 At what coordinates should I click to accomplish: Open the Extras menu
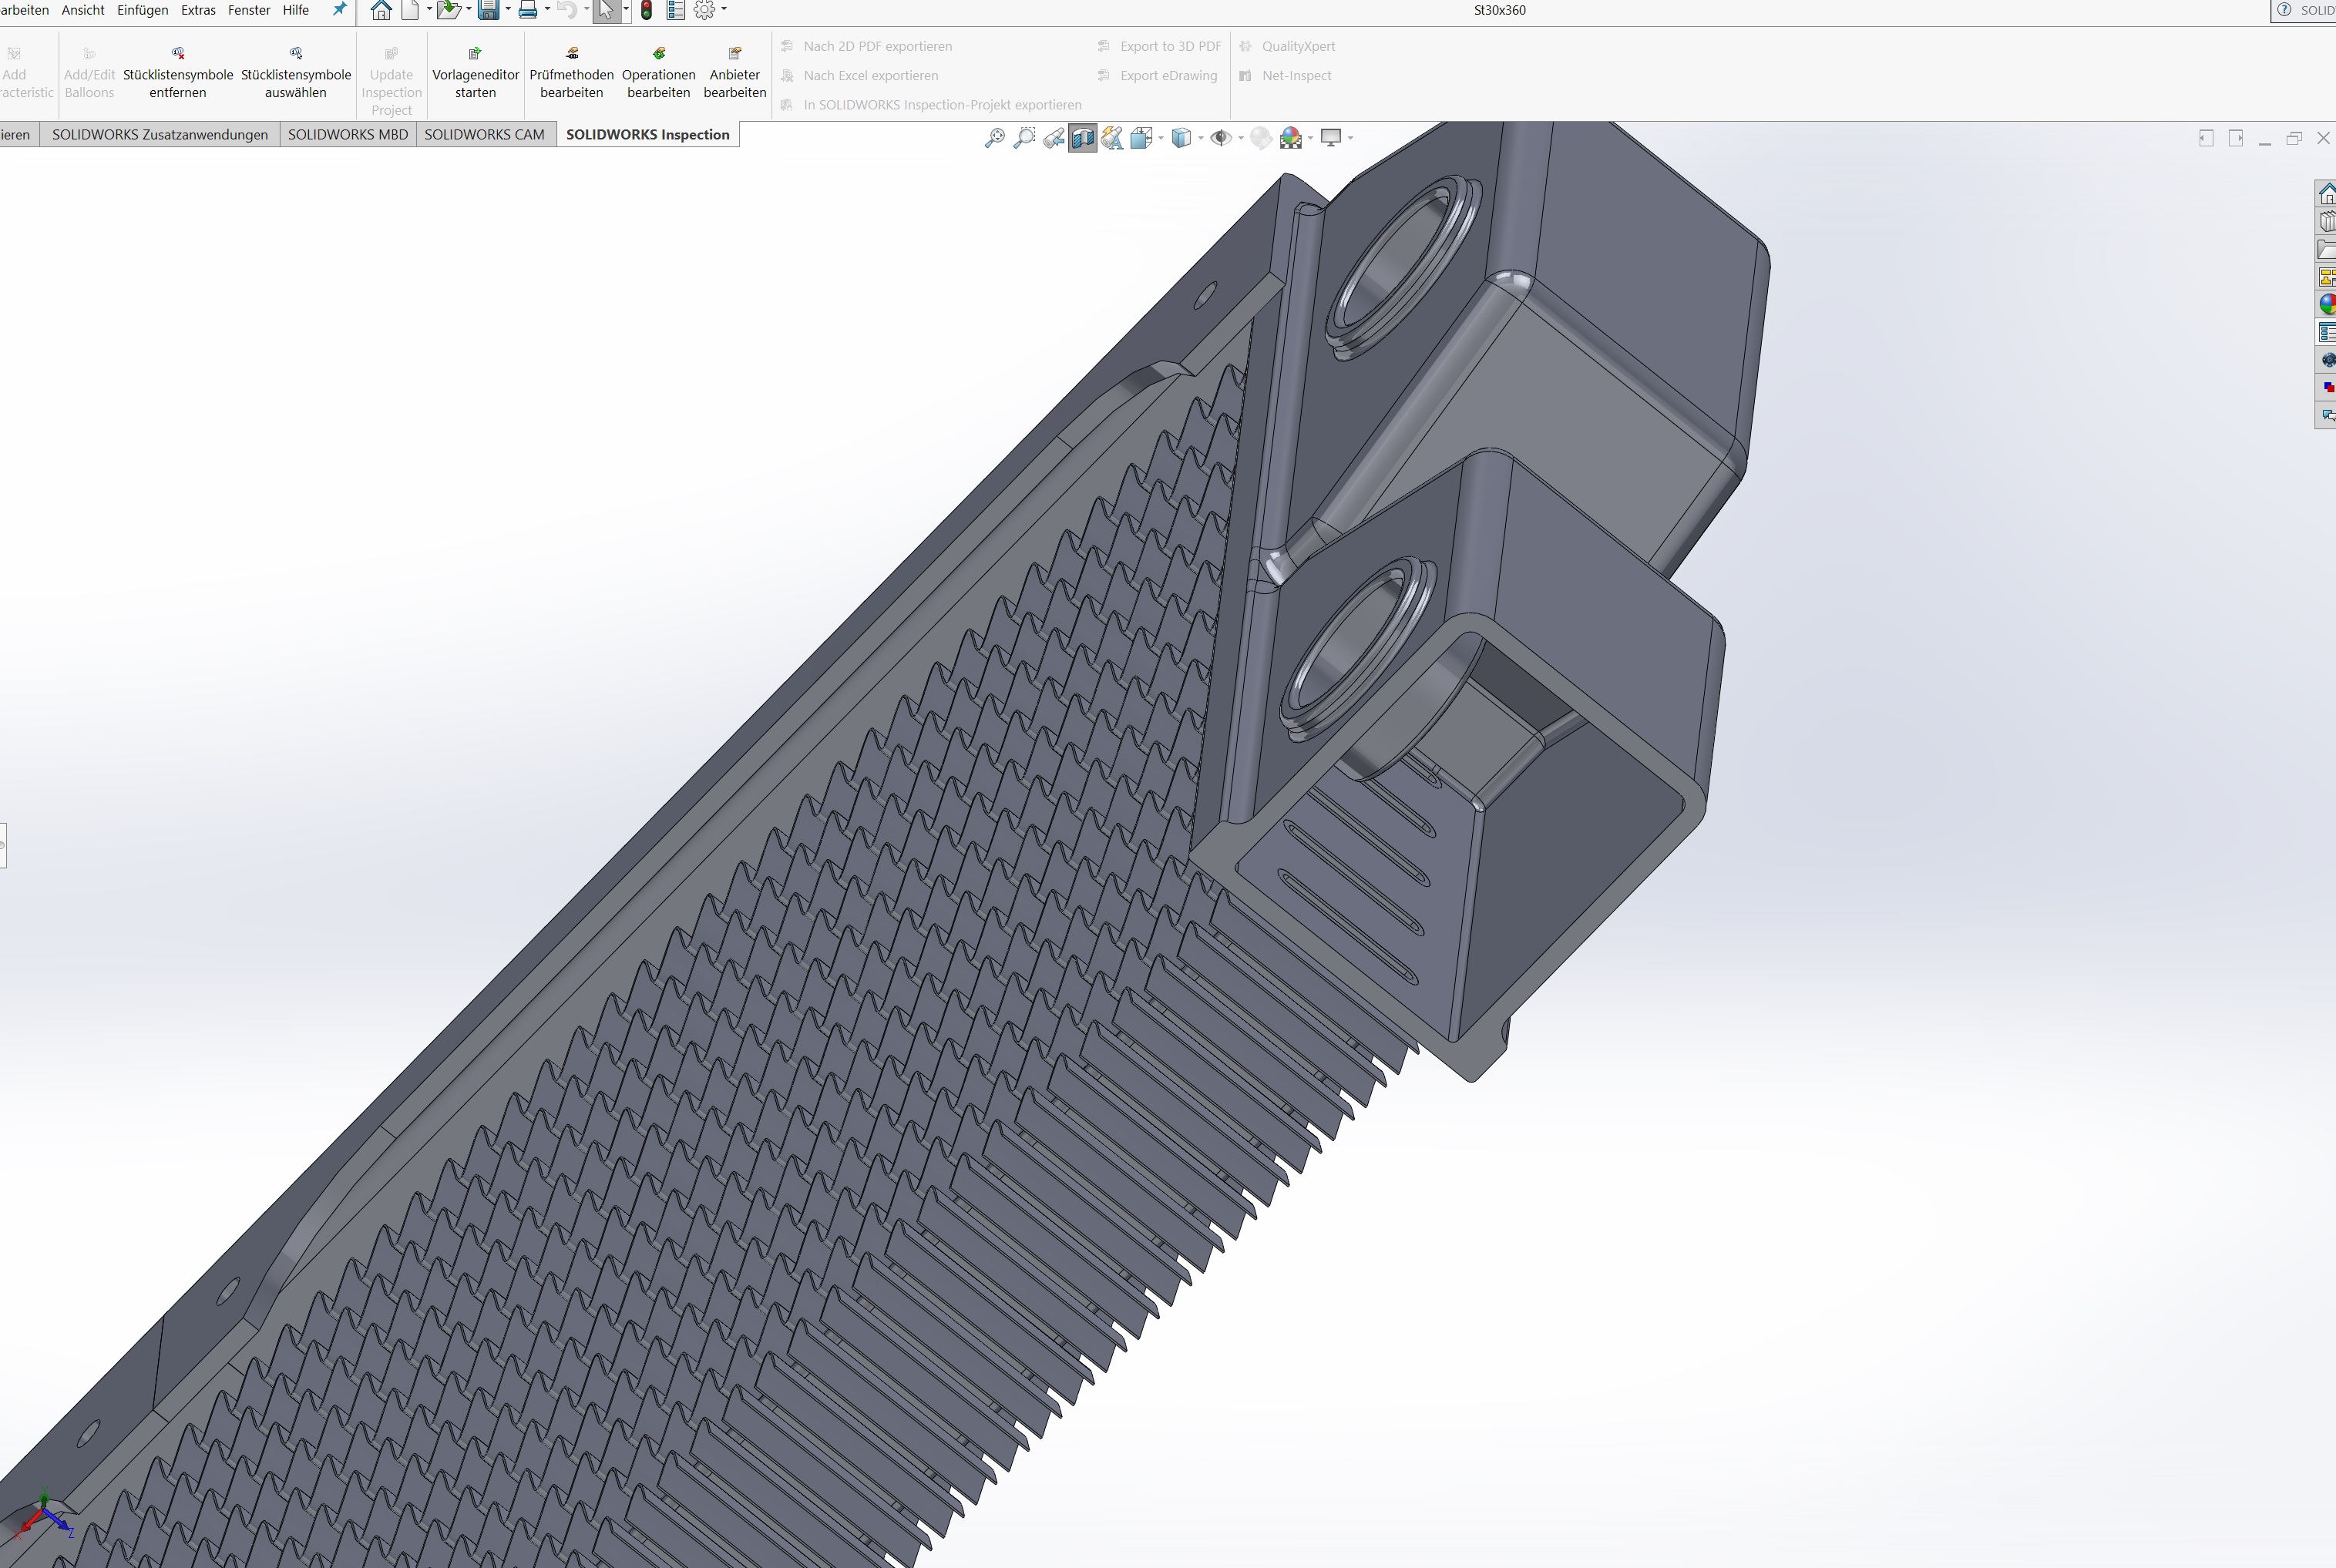tap(198, 10)
